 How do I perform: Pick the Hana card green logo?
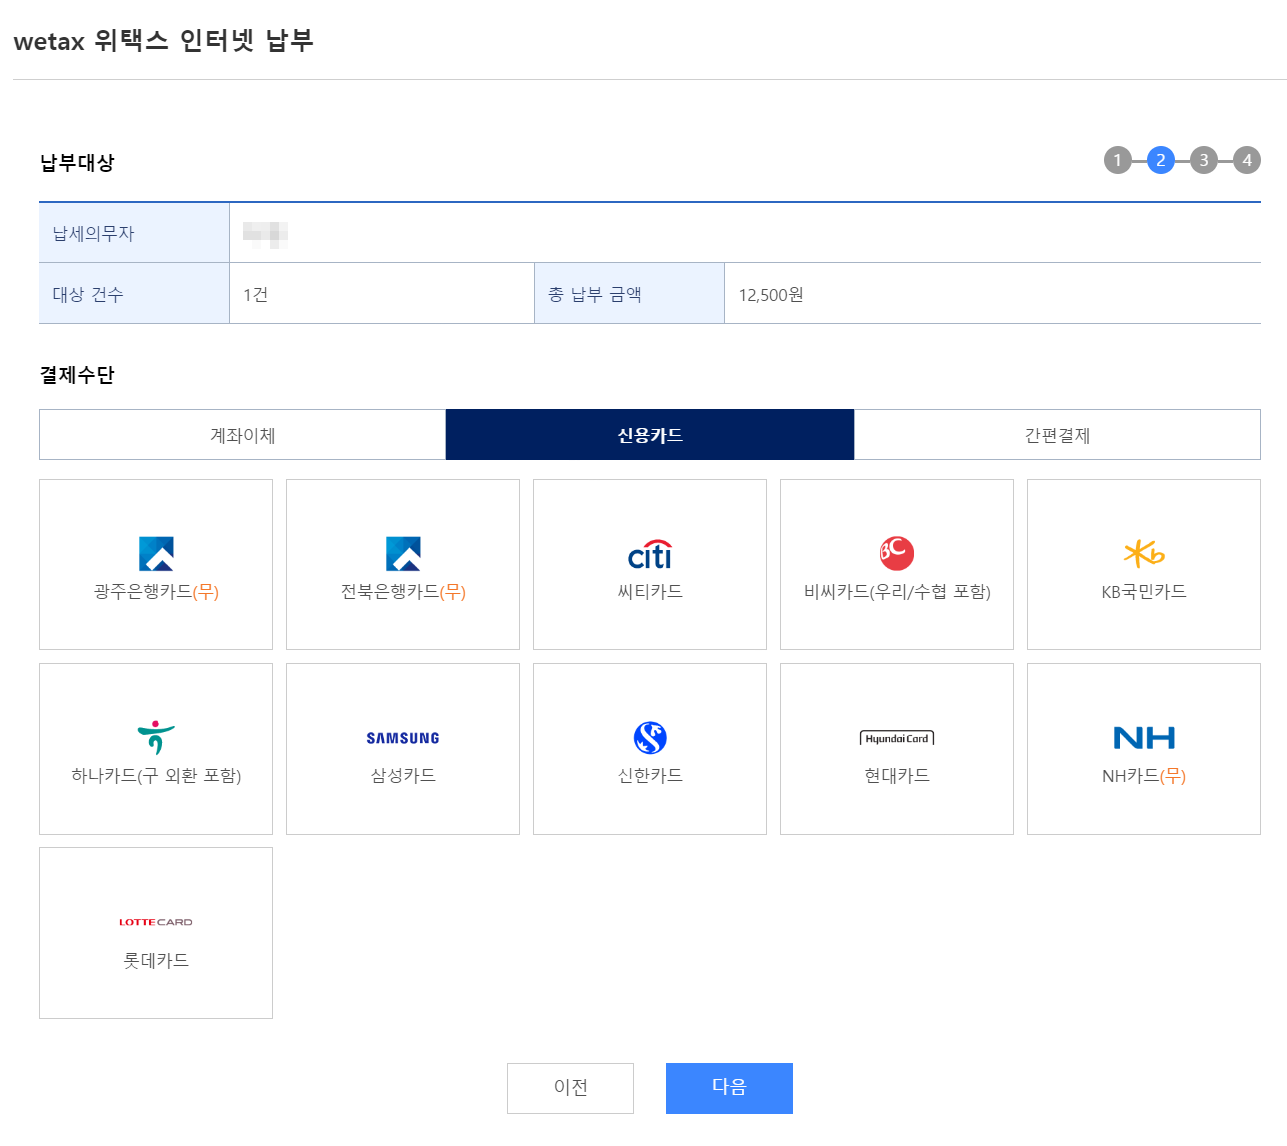tap(156, 737)
